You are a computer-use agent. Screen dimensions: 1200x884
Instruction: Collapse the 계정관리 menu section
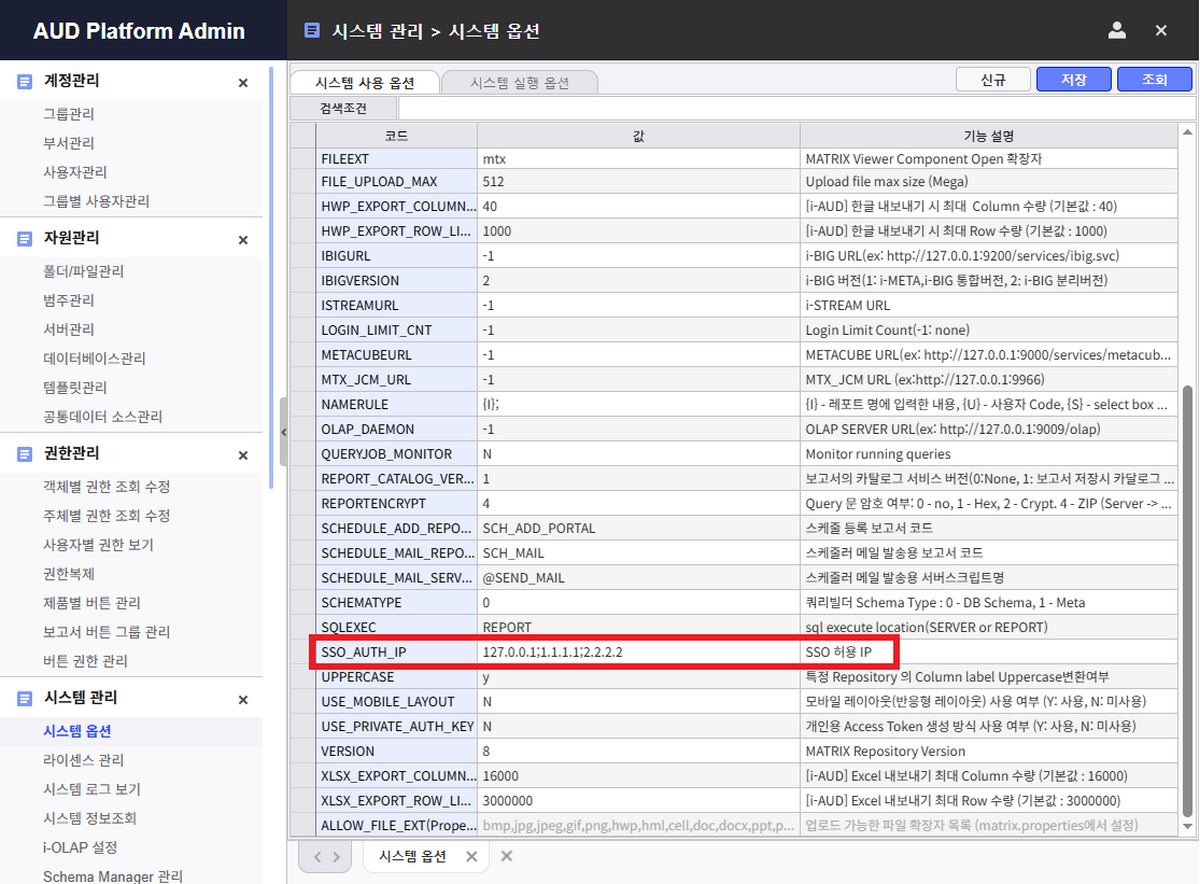tap(243, 83)
